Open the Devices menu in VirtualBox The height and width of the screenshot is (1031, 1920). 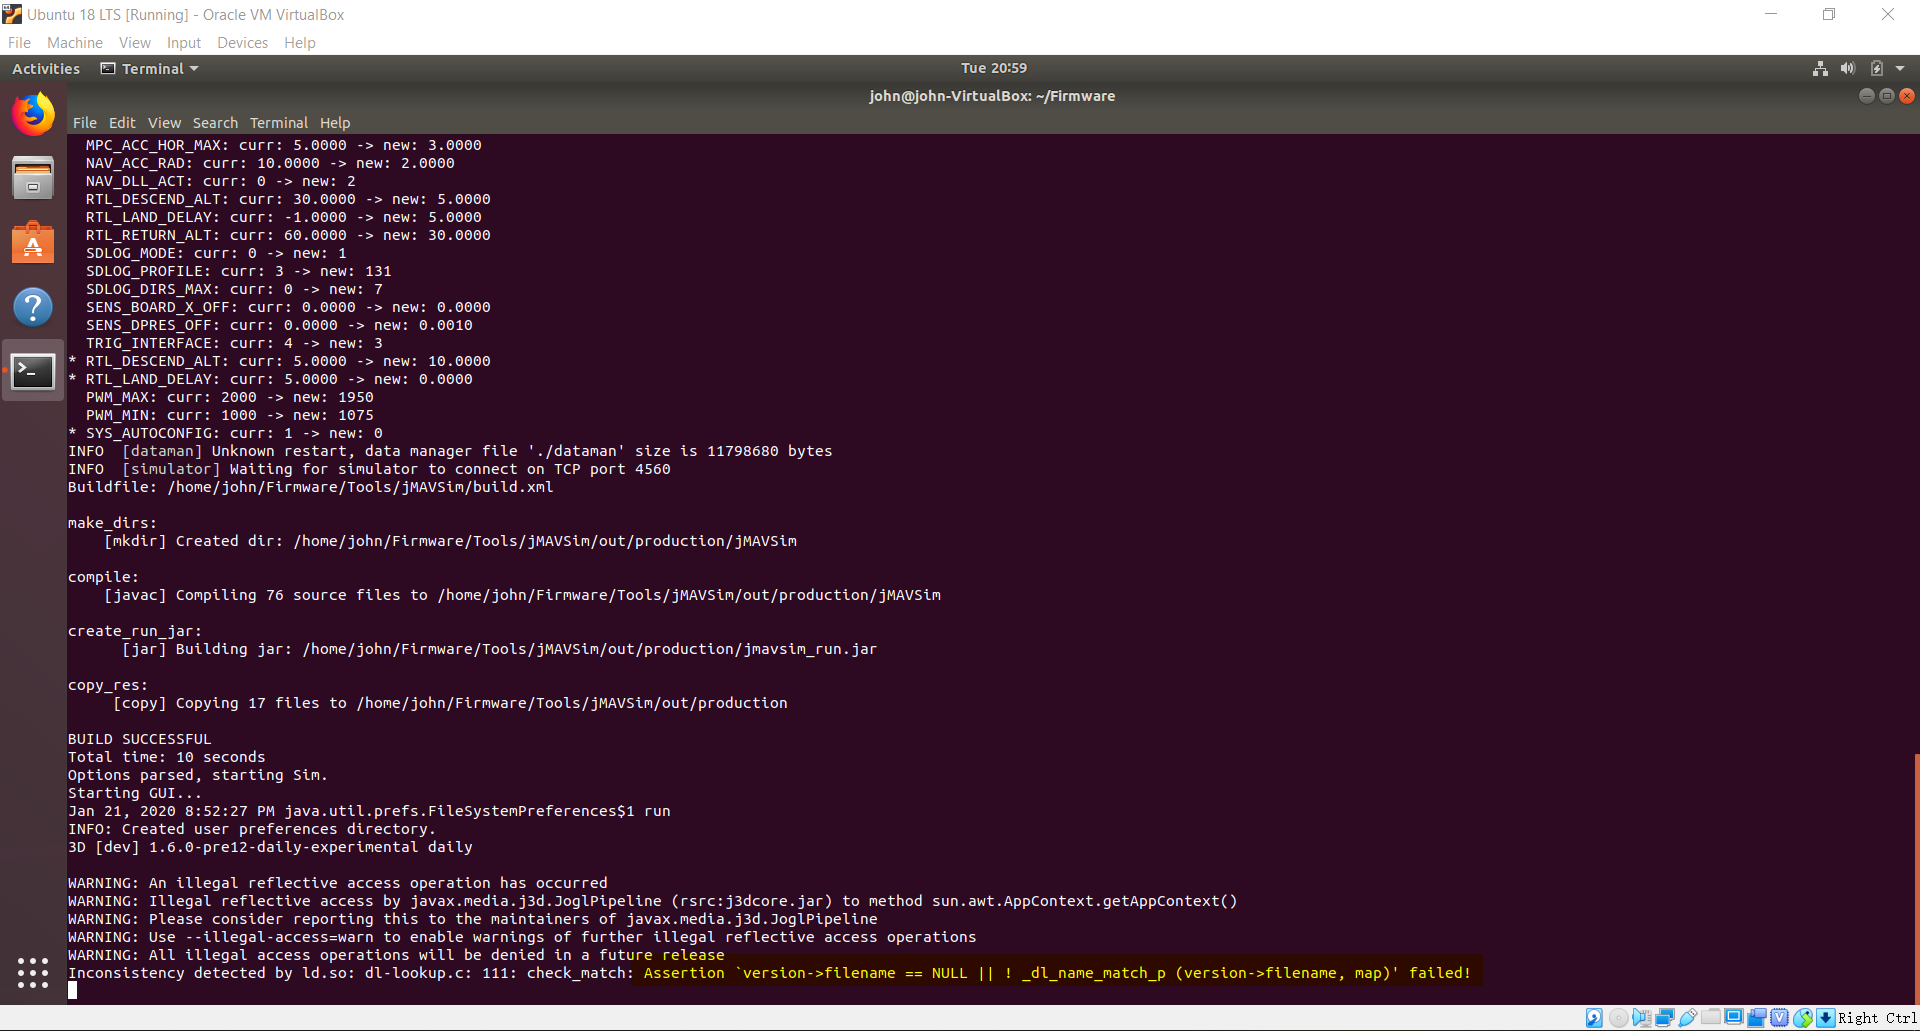point(242,42)
